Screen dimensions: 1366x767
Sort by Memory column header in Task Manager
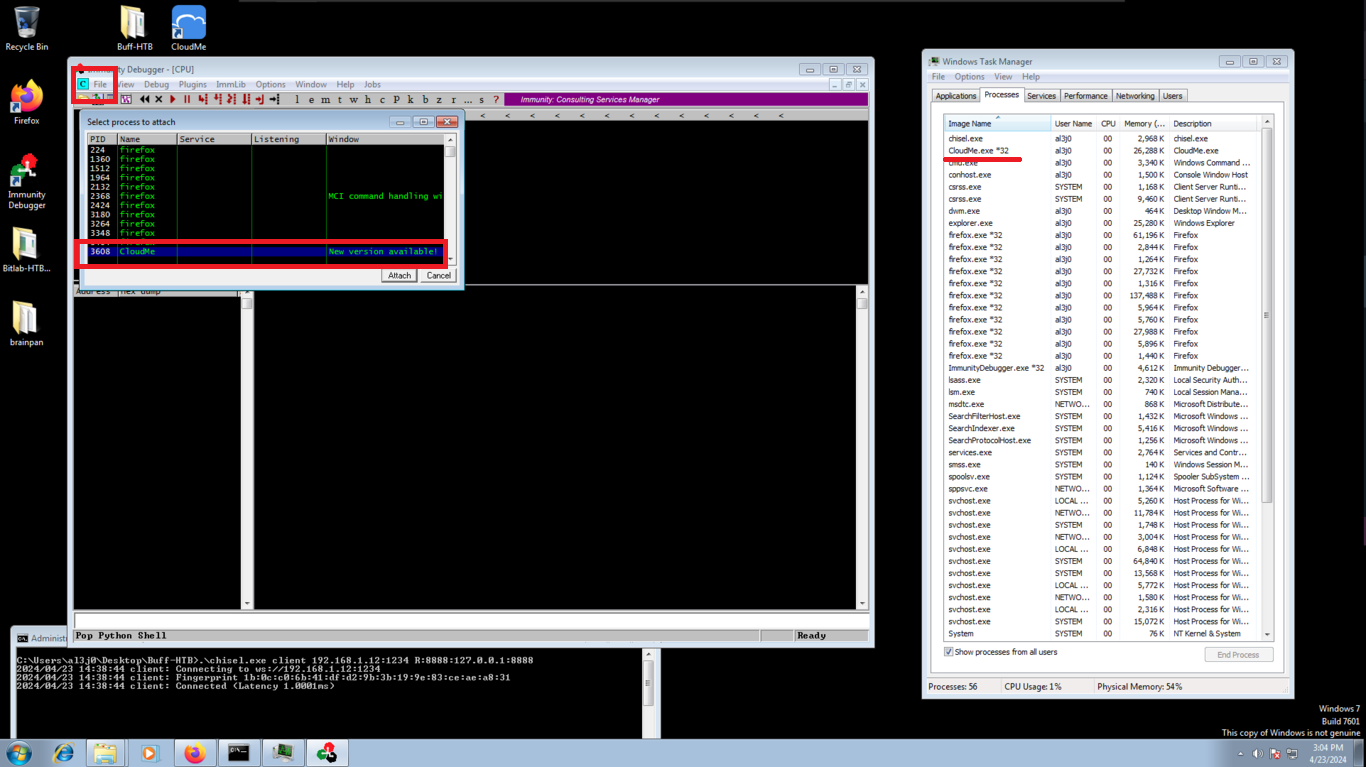click(x=1142, y=123)
